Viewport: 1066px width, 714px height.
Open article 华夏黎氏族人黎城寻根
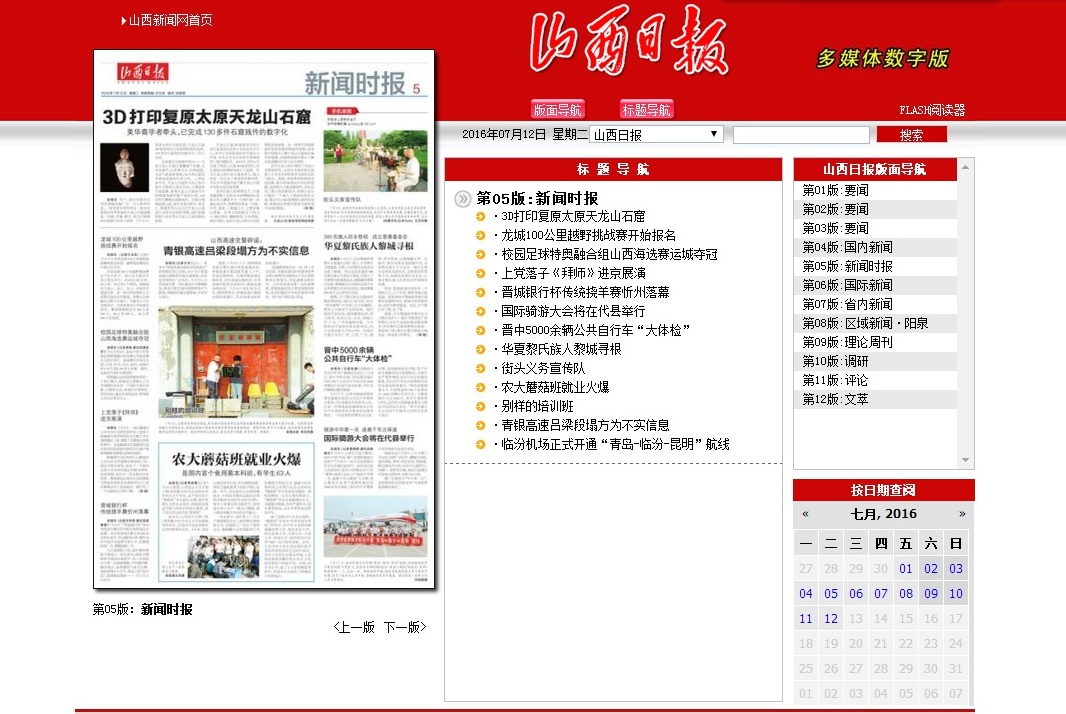click(x=562, y=350)
